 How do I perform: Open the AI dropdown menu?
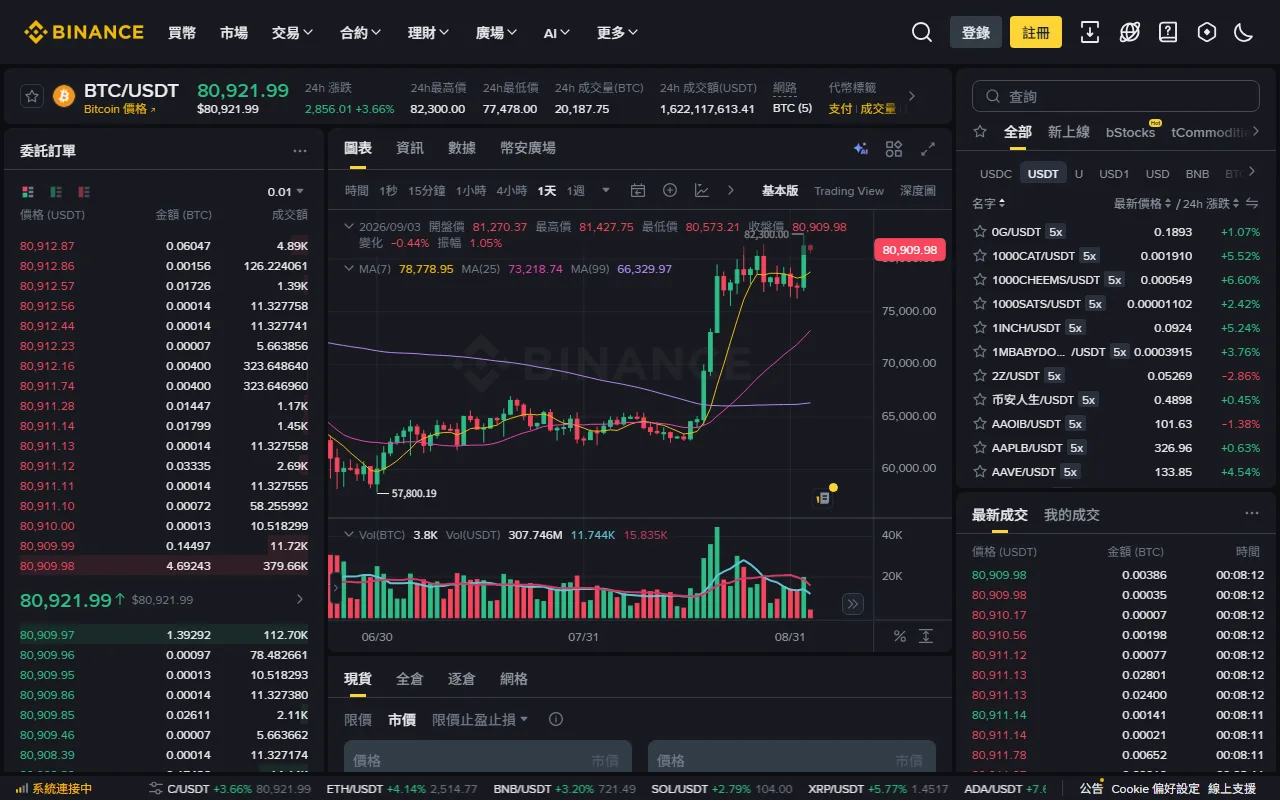[556, 33]
